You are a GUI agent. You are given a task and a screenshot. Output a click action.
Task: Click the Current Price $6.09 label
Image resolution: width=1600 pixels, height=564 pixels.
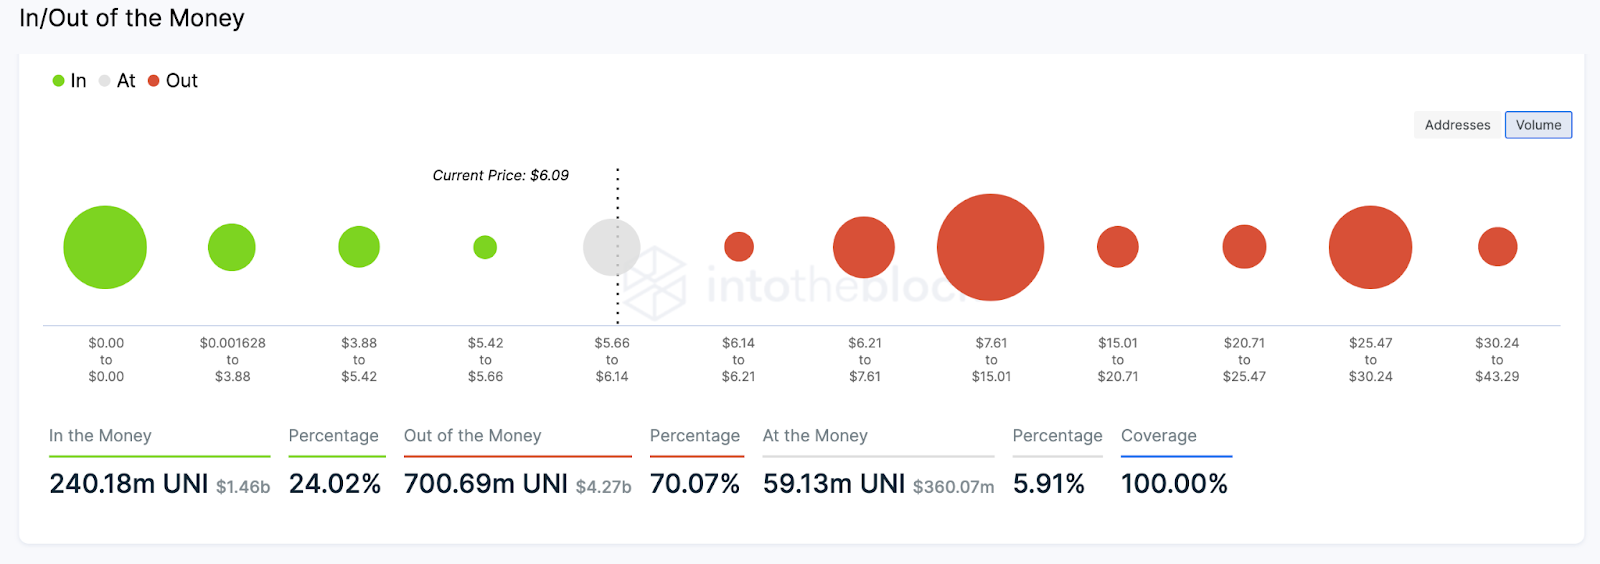click(x=500, y=175)
